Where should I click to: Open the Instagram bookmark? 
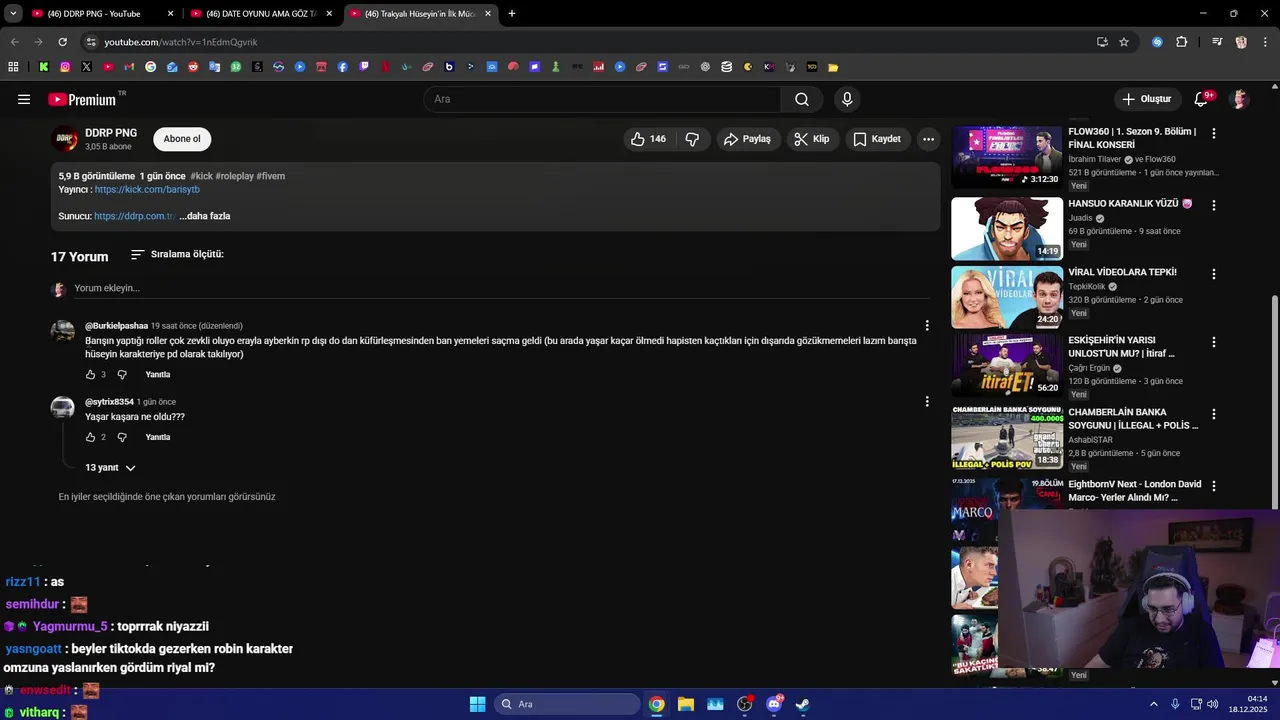65,67
